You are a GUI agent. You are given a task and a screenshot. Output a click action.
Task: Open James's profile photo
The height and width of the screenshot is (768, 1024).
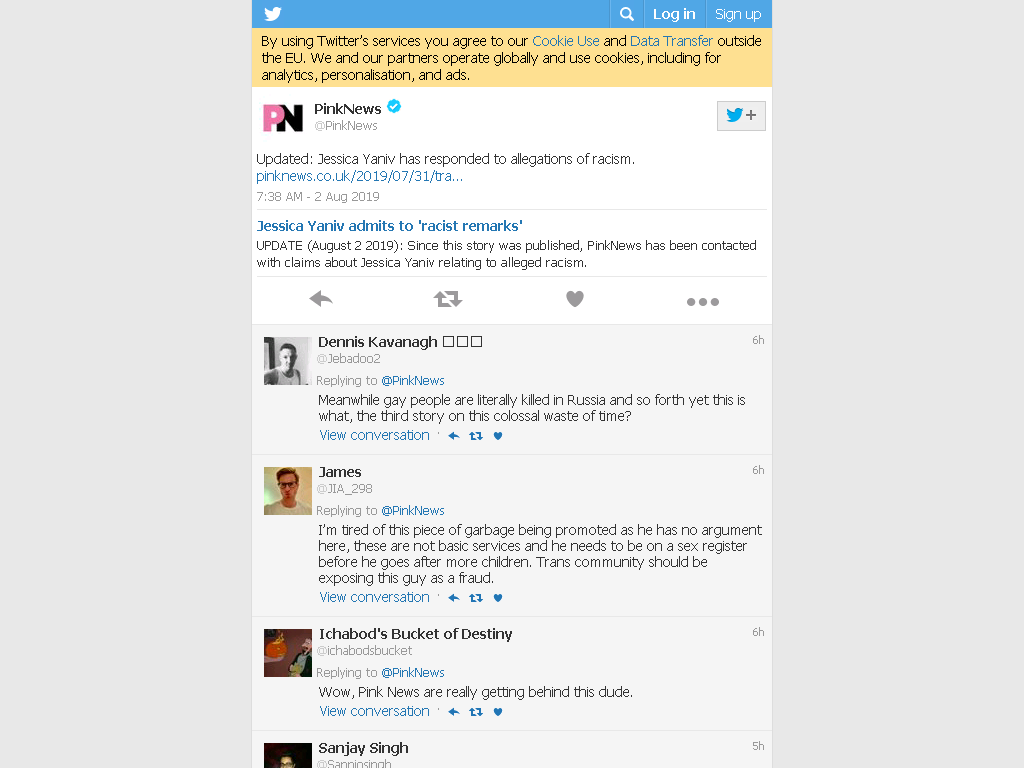pyautogui.click(x=288, y=491)
